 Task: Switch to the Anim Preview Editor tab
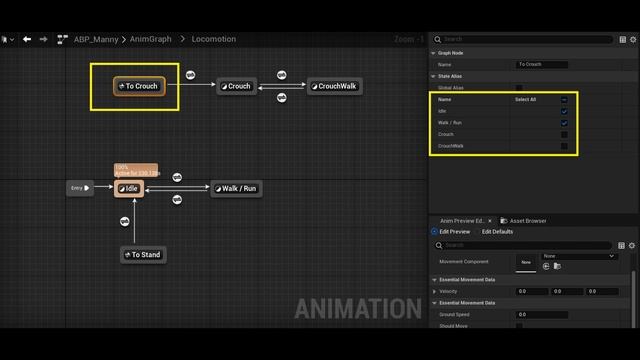click(462, 221)
